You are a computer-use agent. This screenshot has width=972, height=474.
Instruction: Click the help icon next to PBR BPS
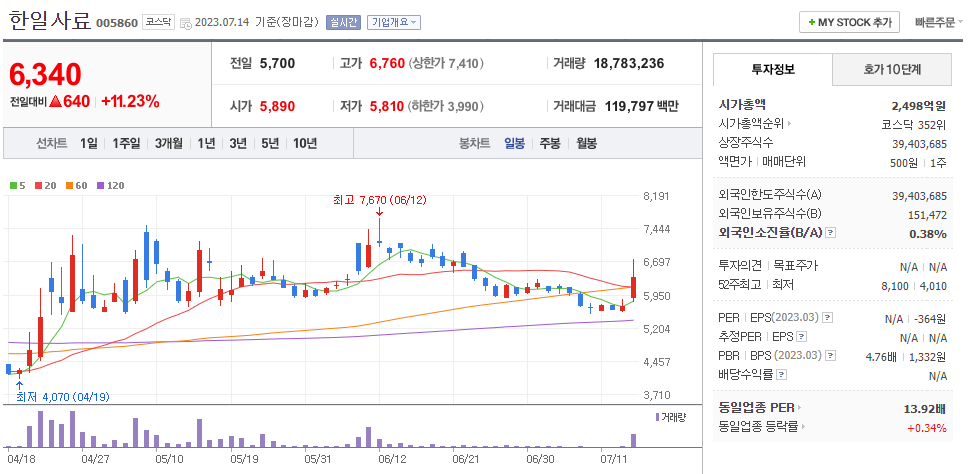point(831,356)
